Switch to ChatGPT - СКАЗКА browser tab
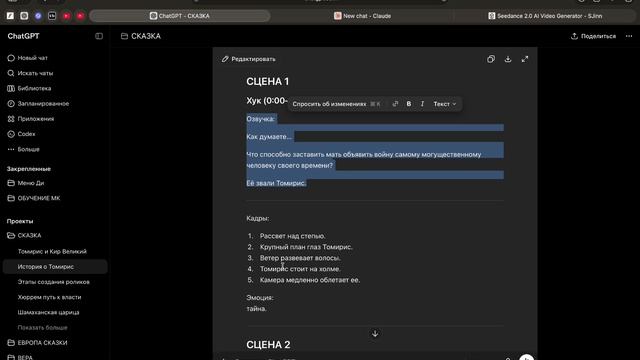The image size is (640, 360). (180, 16)
